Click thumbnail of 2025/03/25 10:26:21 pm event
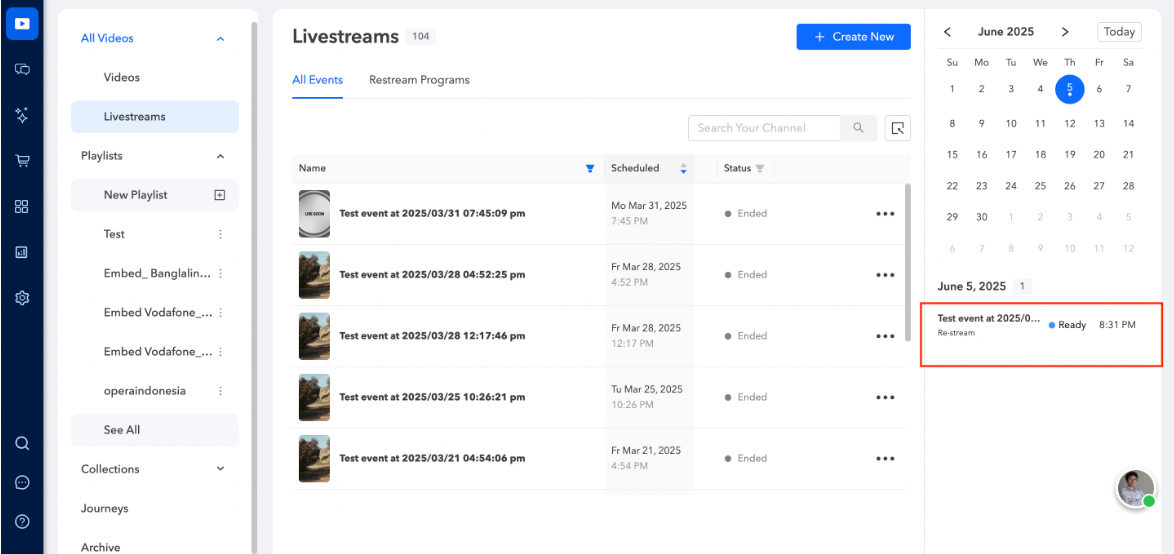 [314, 398]
